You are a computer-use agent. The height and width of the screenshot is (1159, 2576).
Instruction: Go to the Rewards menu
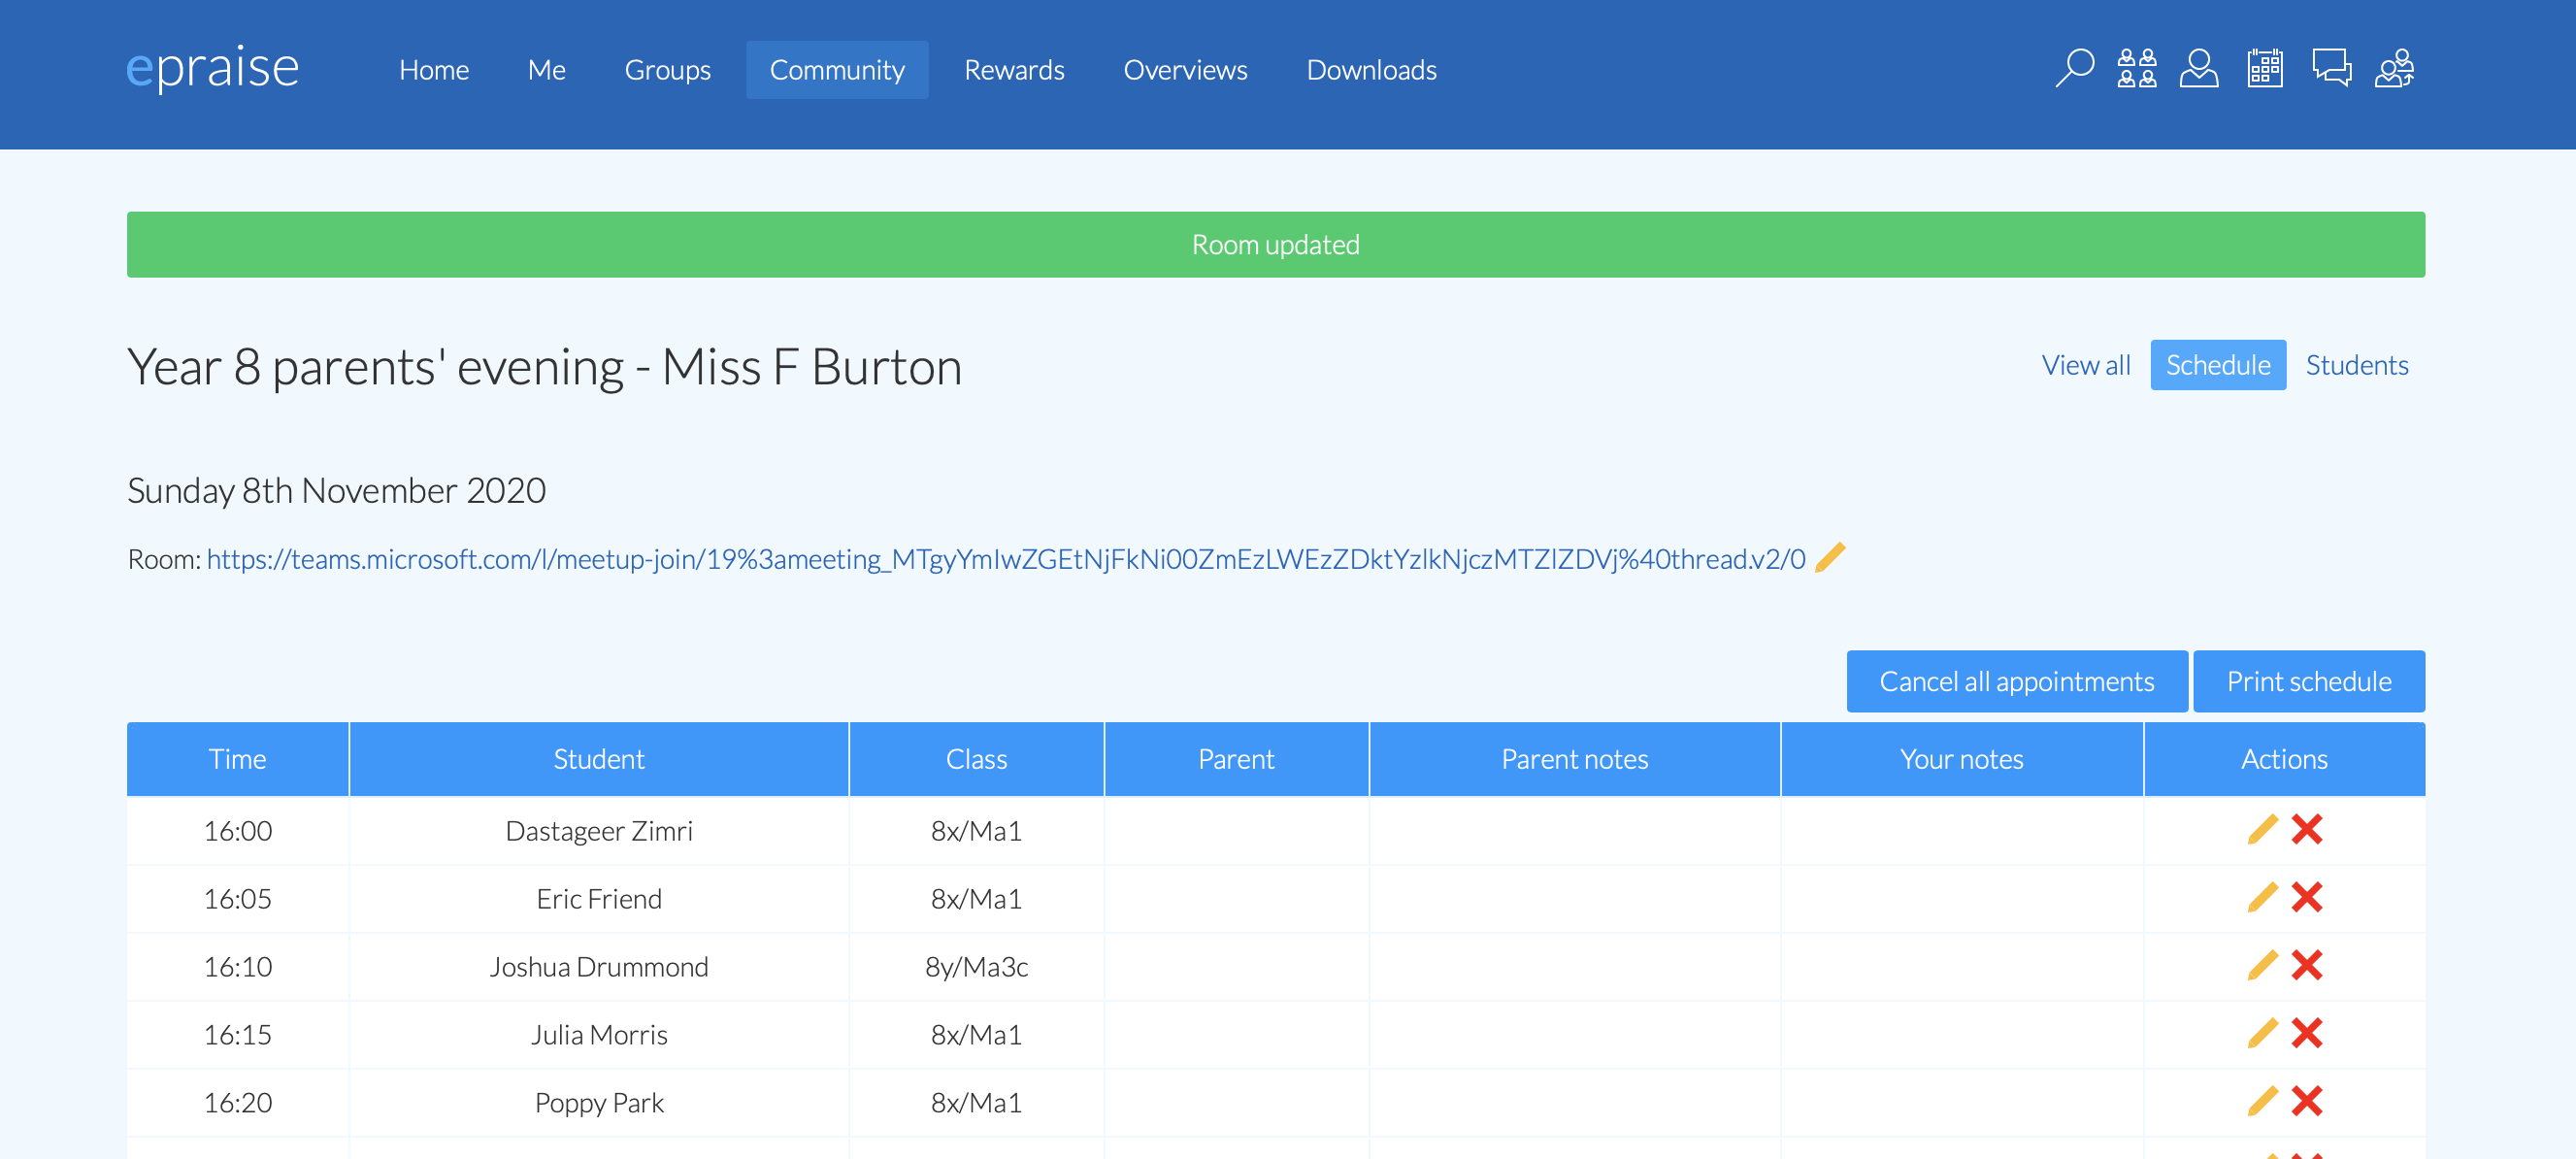(x=1014, y=70)
